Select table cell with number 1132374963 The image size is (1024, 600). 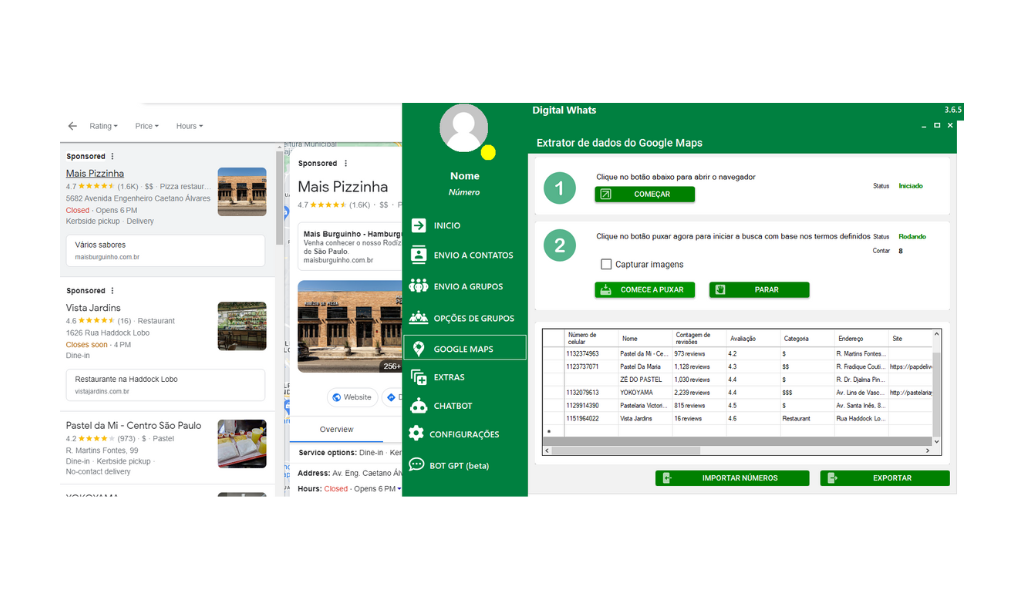592,354
